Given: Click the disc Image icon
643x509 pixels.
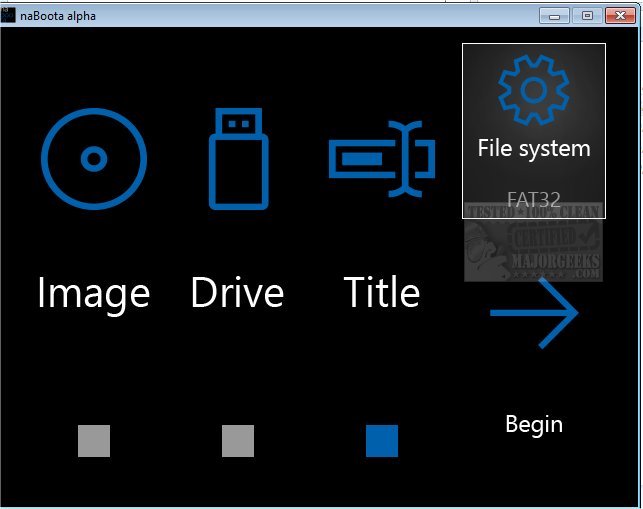Looking at the screenshot, I should tap(94, 159).
